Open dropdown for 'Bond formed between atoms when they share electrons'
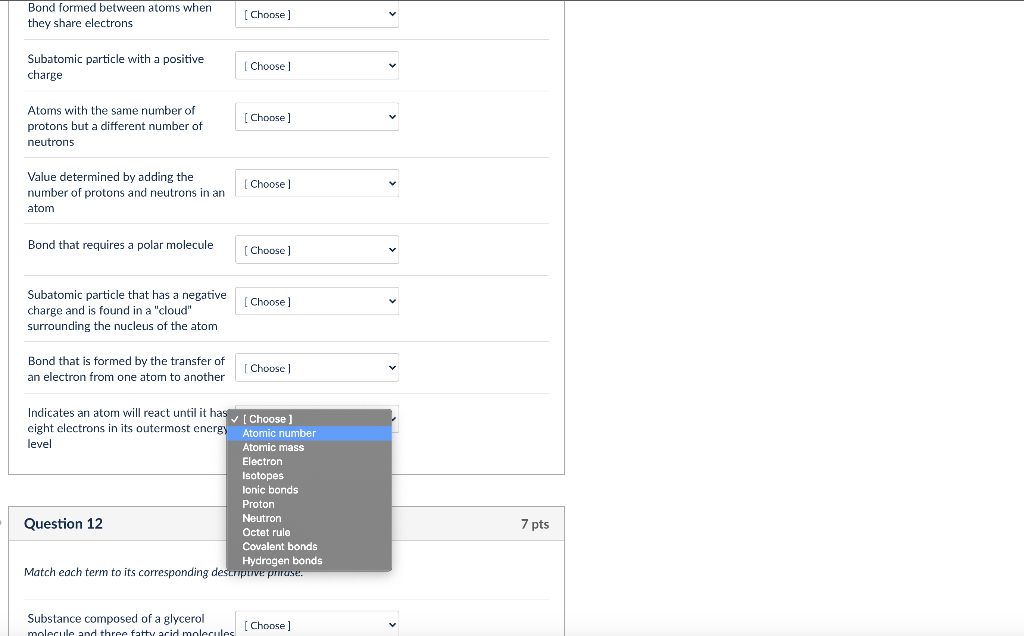Screen dimensions: 1024x636 point(317,14)
